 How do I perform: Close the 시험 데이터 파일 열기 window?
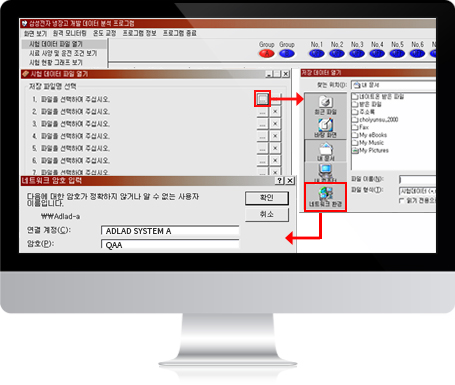point(286,74)
